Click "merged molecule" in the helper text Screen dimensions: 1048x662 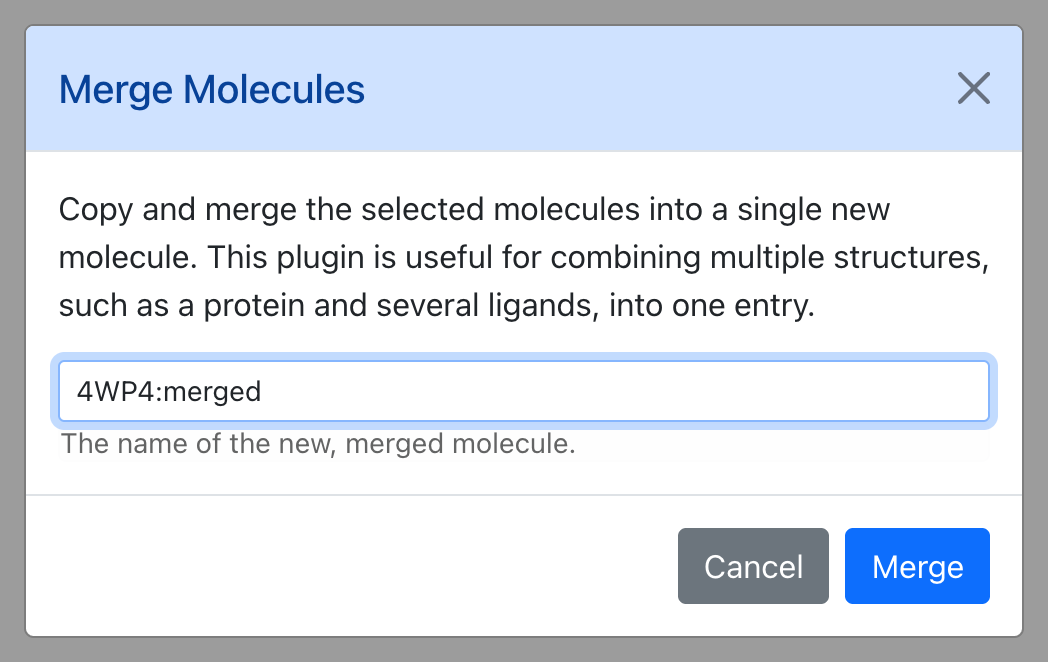pos(460,443)
